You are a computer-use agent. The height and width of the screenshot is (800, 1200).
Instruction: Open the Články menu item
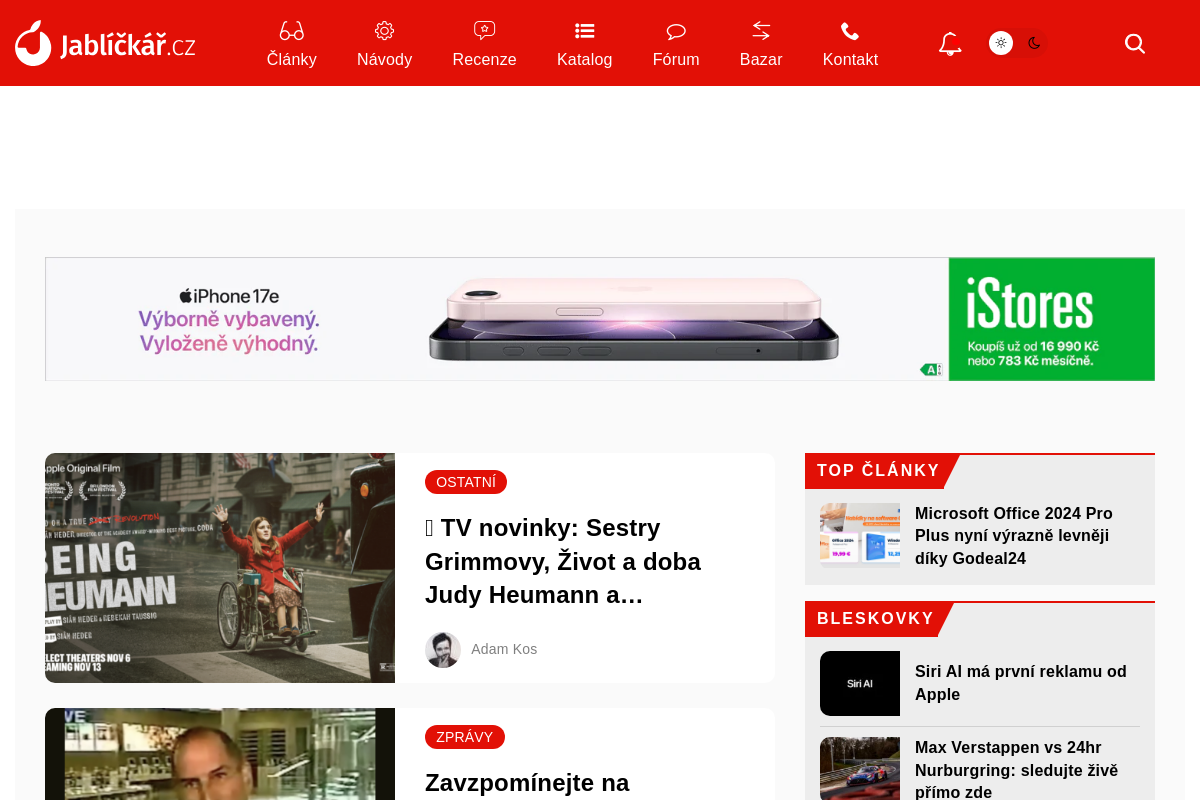[x=292, y=59]
